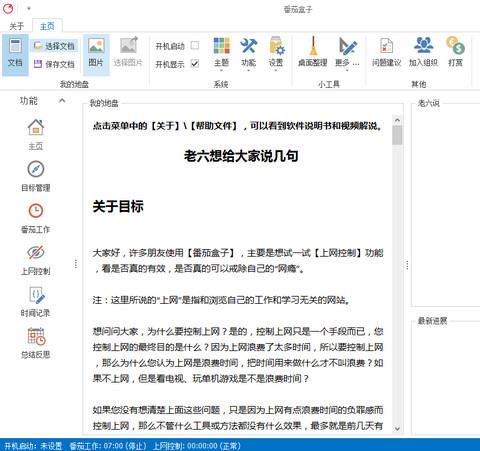Uncheck the 开机显示 checkbox
The width and height of the screenshot is (480, 451).
point(195,63)
